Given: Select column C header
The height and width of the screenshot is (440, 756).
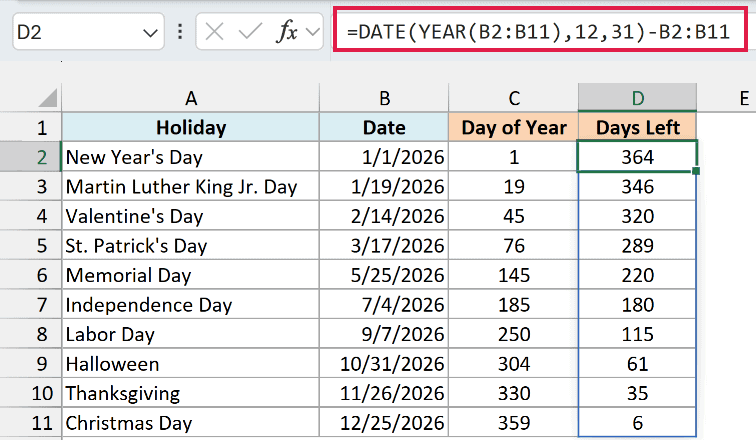Looking at the screenshot, I should point(513,98).
